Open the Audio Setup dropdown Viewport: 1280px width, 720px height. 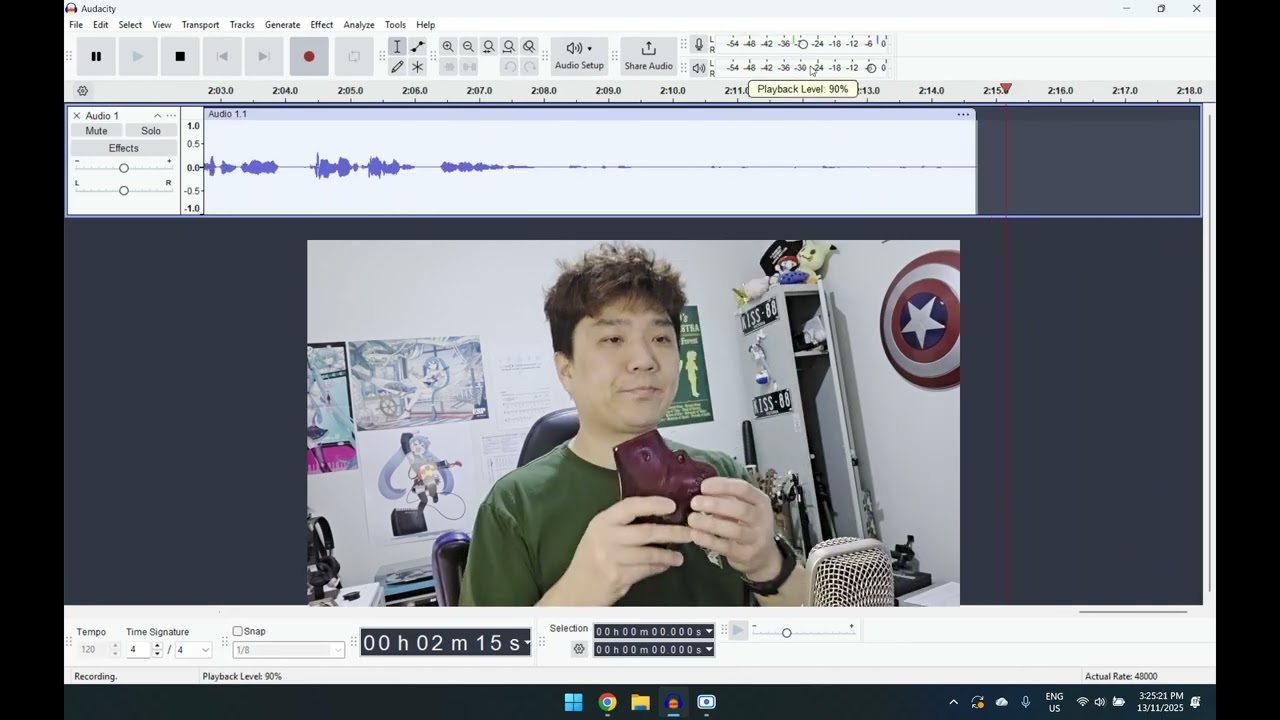pyautogui.click(x=579, y=56)
